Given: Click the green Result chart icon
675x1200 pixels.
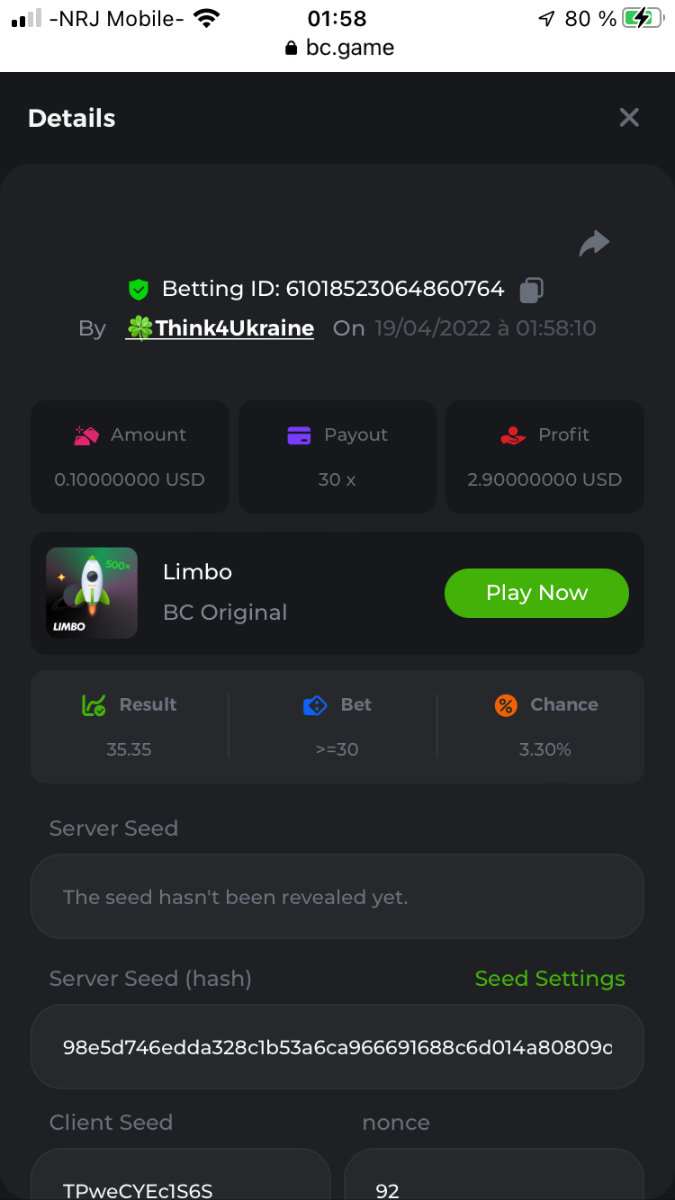Looking at the screenshot, I should pyautogui.click(x=94, y=705).
